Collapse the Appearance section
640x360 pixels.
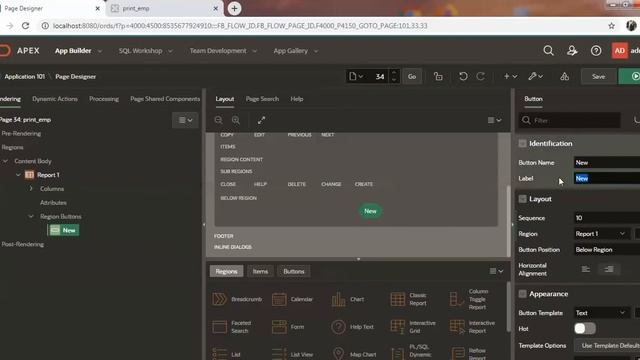[522, 294]
